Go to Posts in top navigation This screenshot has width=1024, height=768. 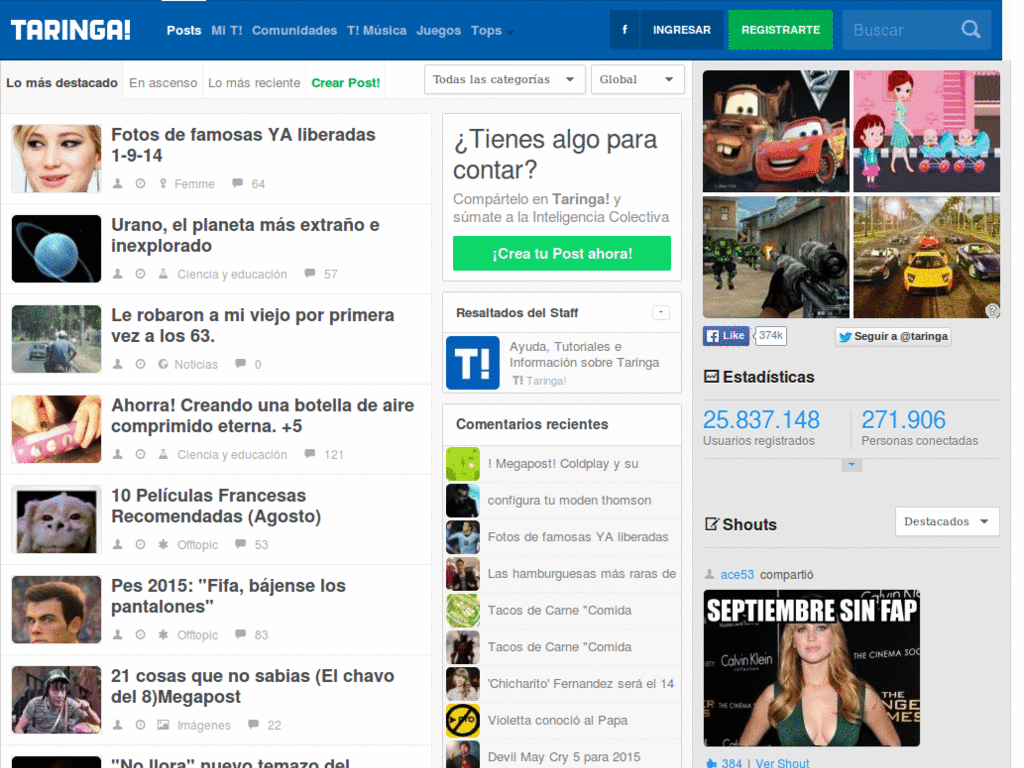[184, 31]
